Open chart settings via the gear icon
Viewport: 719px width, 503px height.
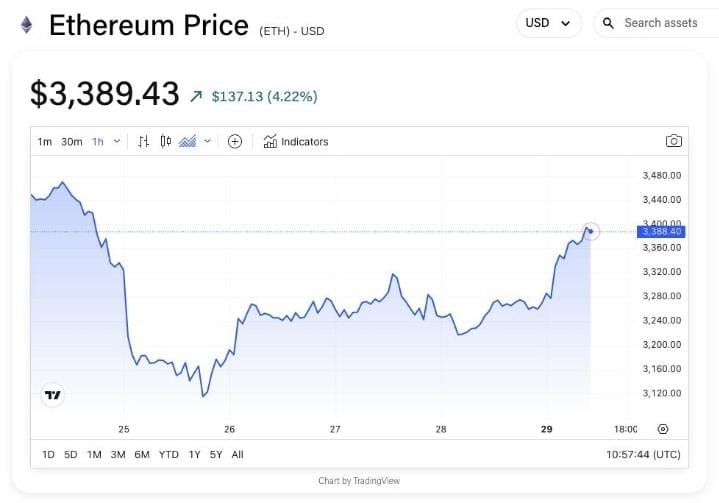[x=663, y=429]
